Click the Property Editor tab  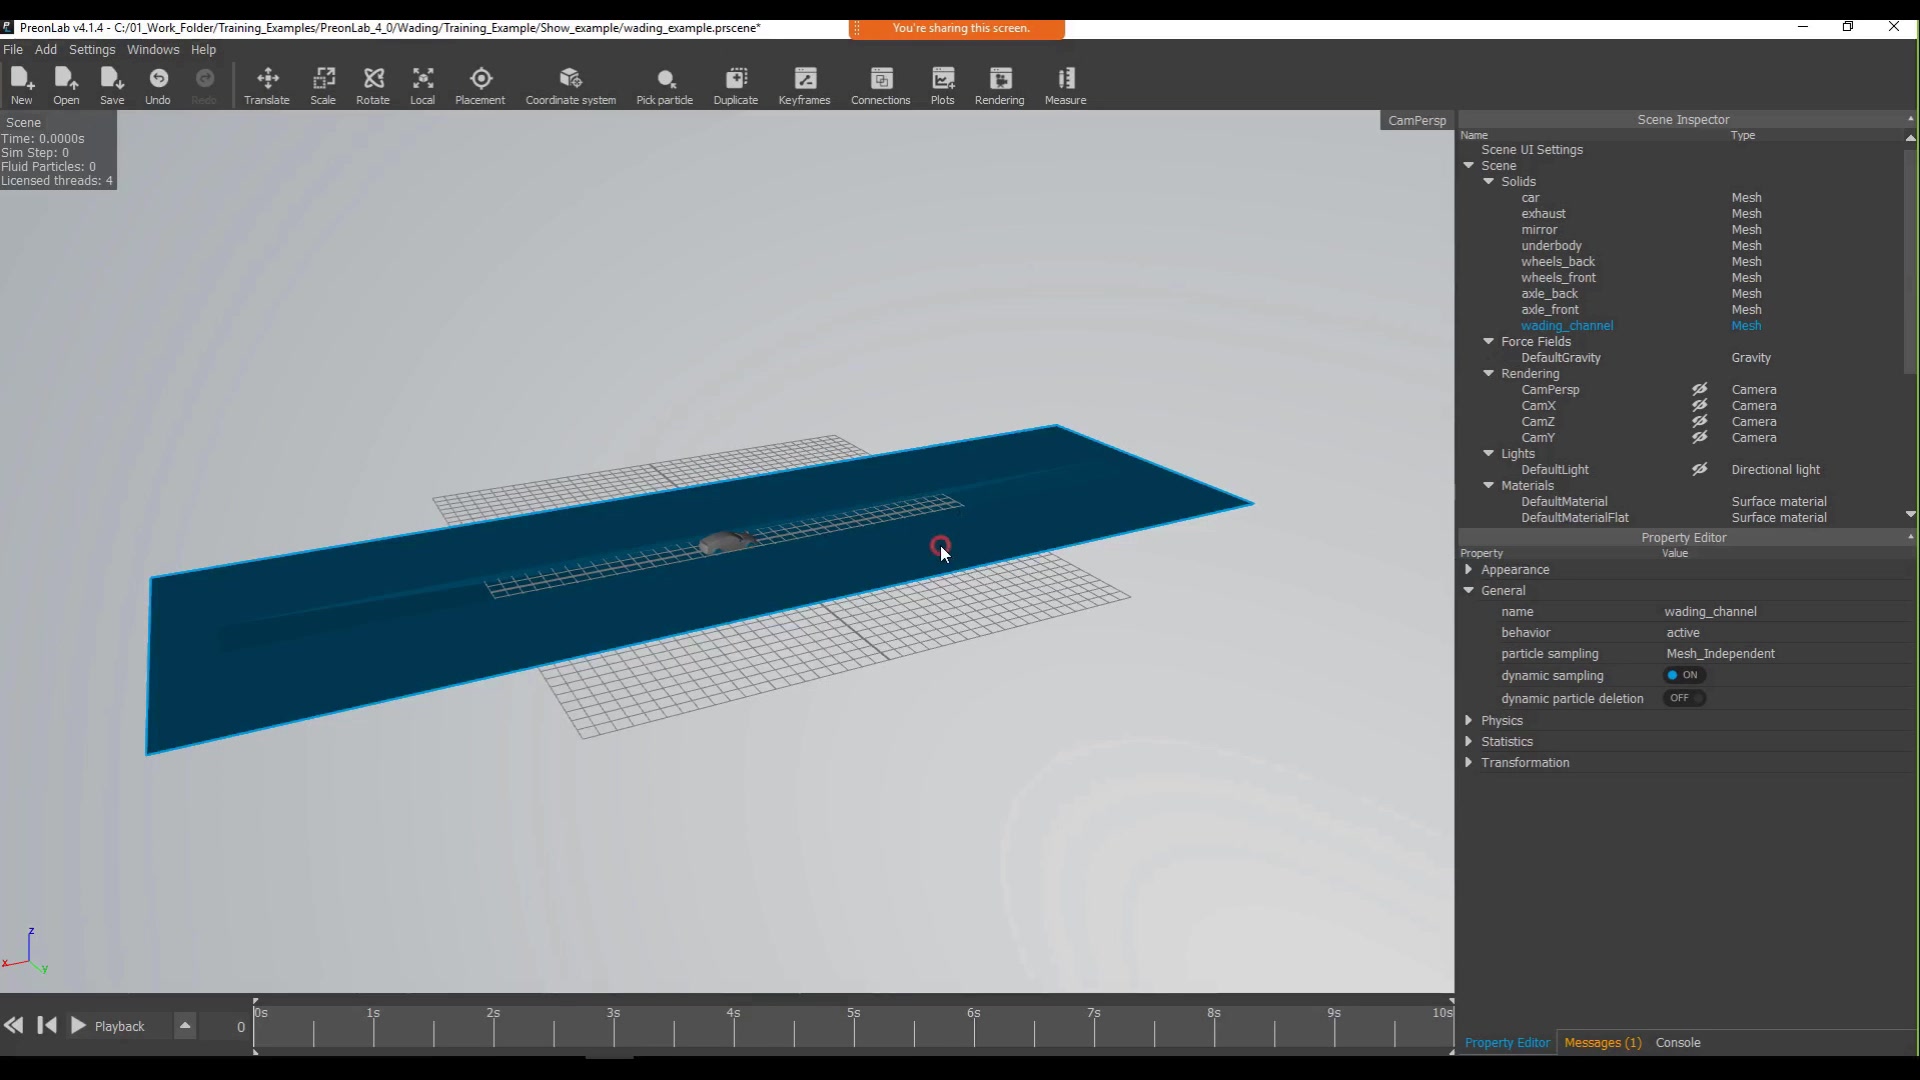pyautogui.click(x=1507, y=1042)
